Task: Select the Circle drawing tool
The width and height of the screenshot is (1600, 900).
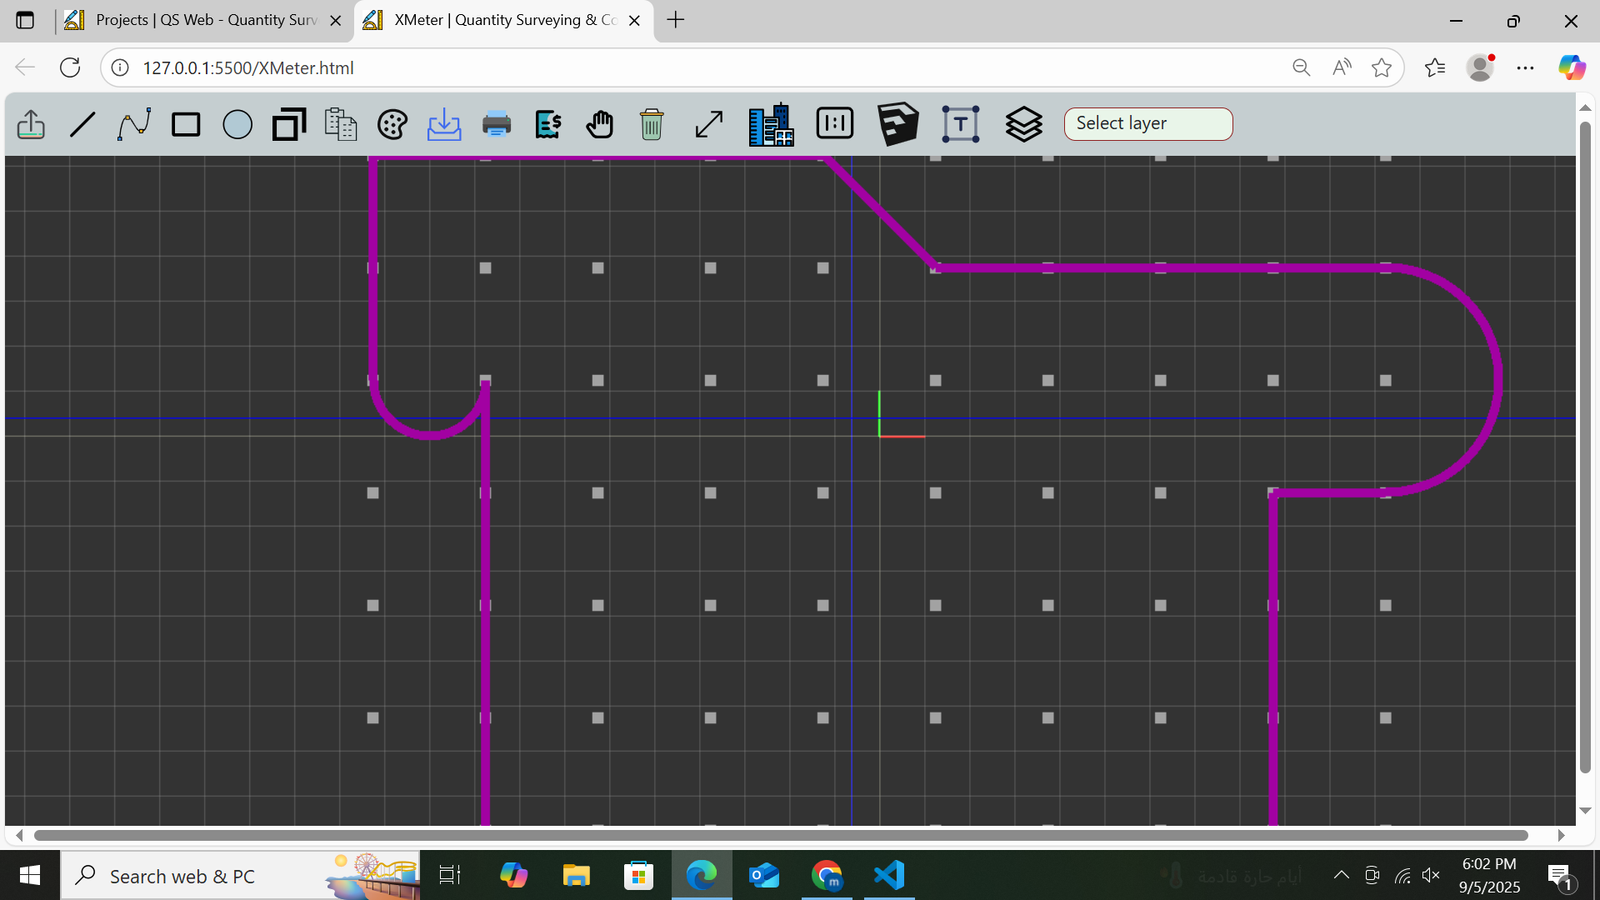Action: pyautogui.click(x=237, y=125)
